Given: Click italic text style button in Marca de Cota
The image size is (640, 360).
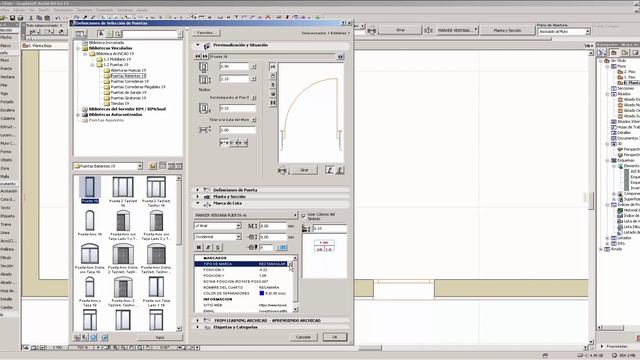Looking at the screenshot, I should [x=208, y=247].
